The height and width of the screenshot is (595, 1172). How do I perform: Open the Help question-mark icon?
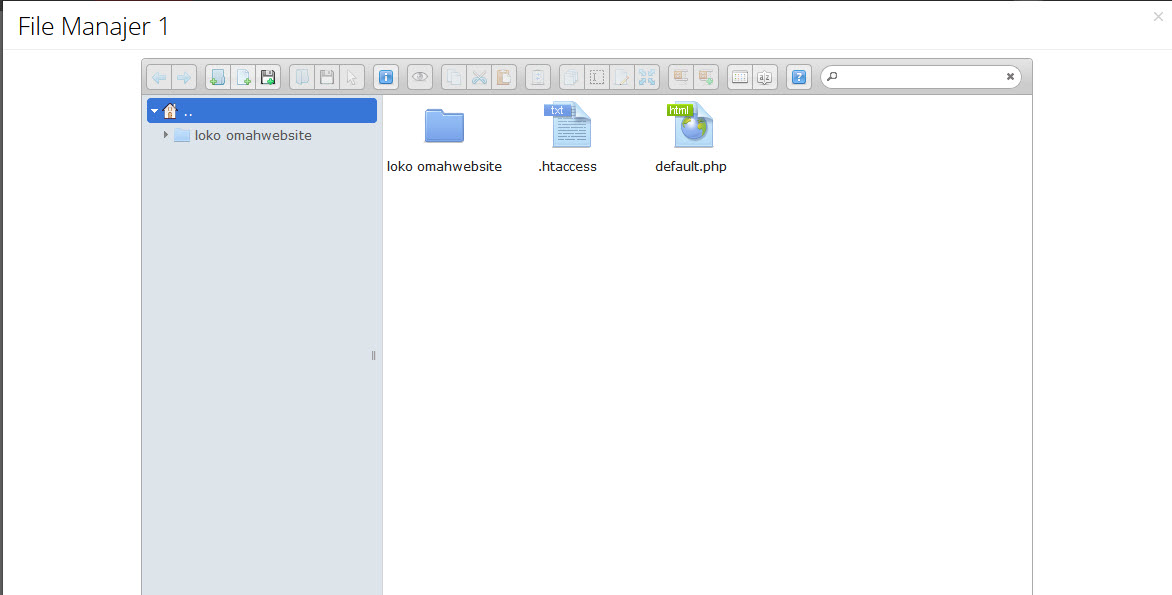(x=798, y=77)
